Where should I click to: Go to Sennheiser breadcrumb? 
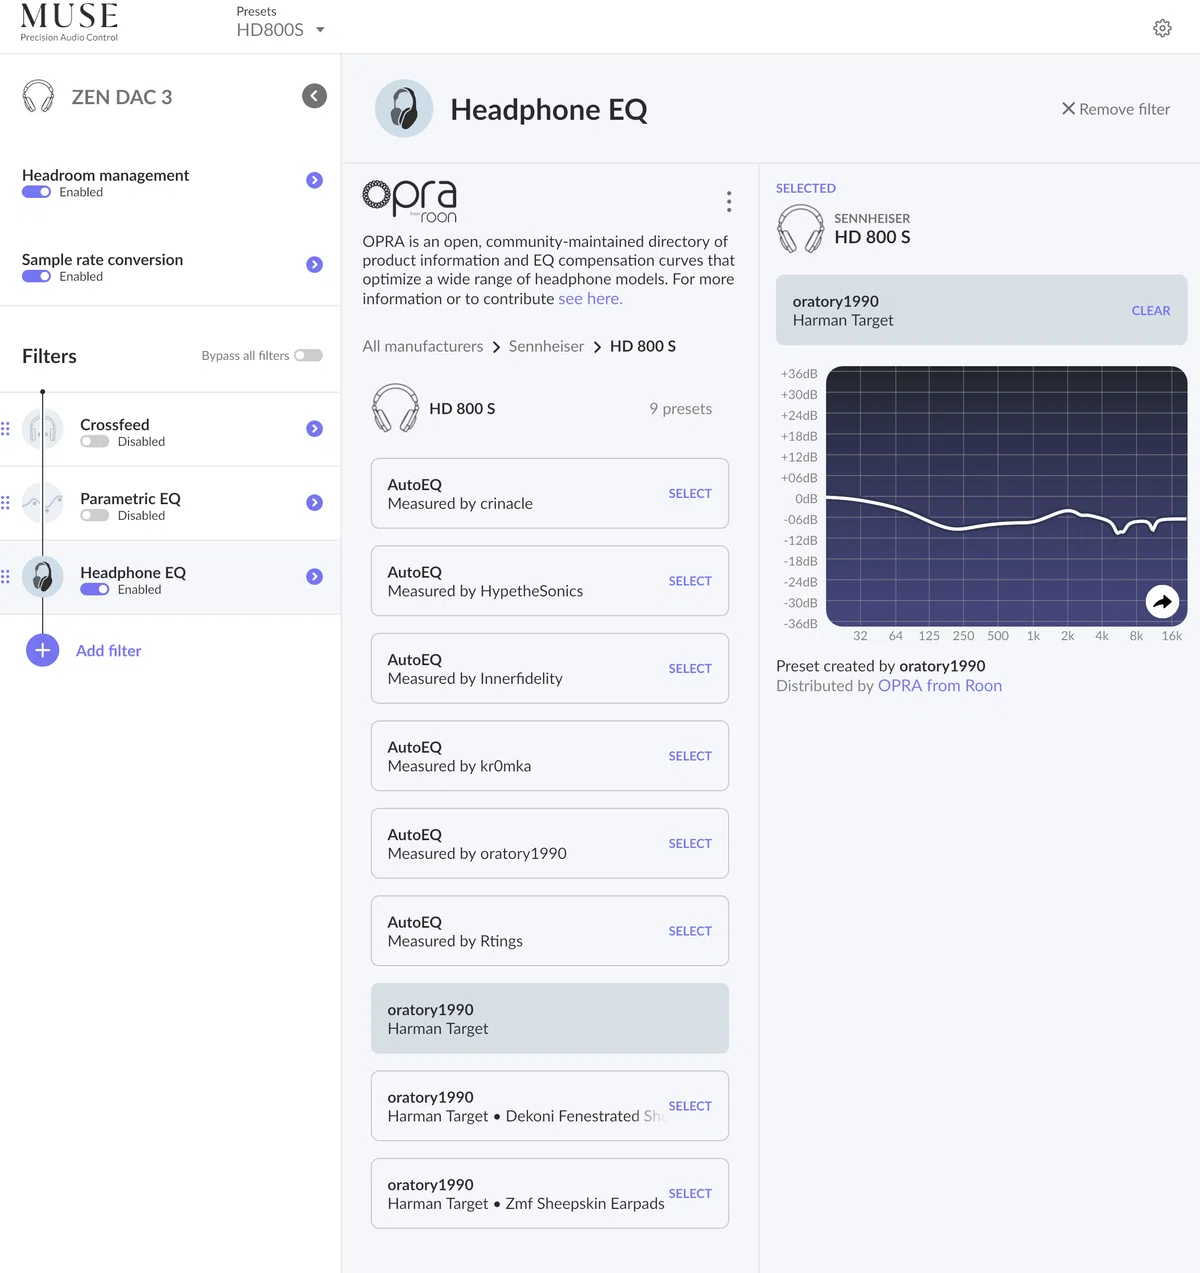[x=546, y=346]
